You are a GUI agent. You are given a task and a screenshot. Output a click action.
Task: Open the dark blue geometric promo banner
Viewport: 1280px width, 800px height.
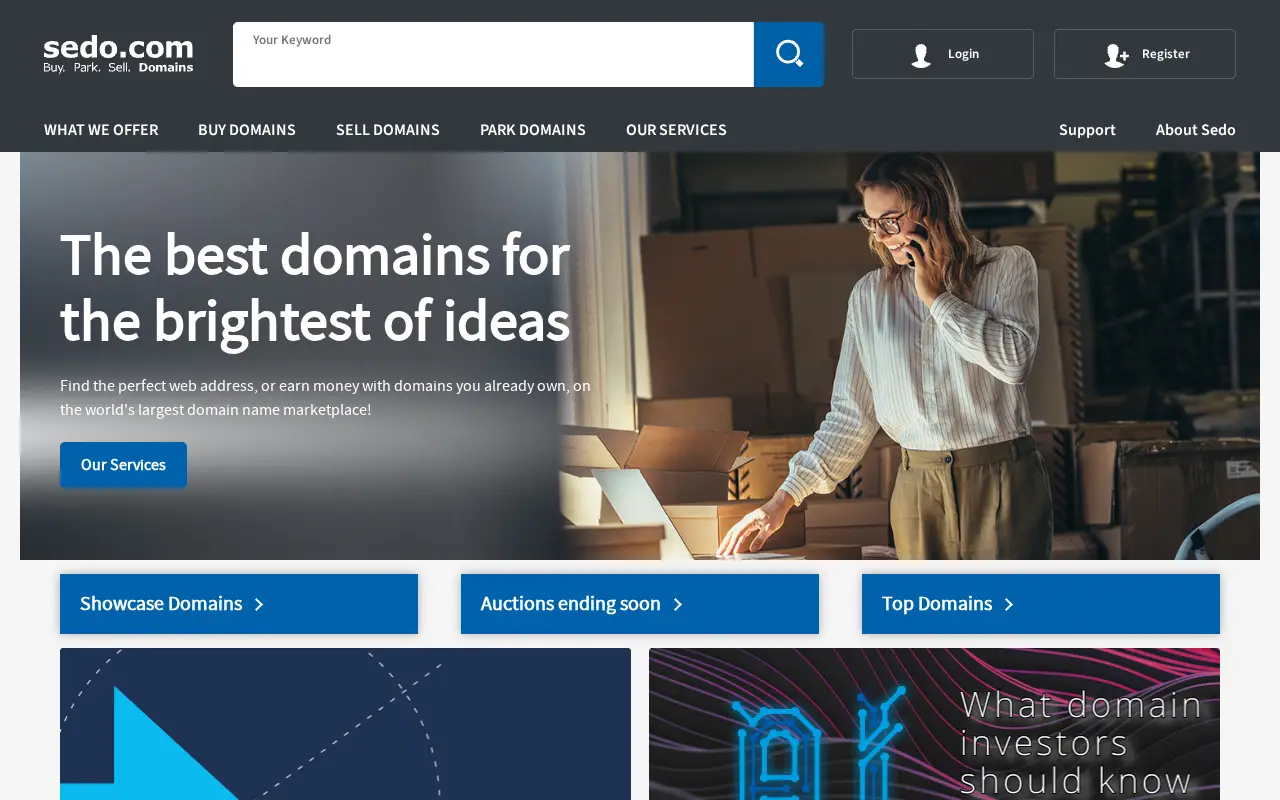click(x=345, y=724)
